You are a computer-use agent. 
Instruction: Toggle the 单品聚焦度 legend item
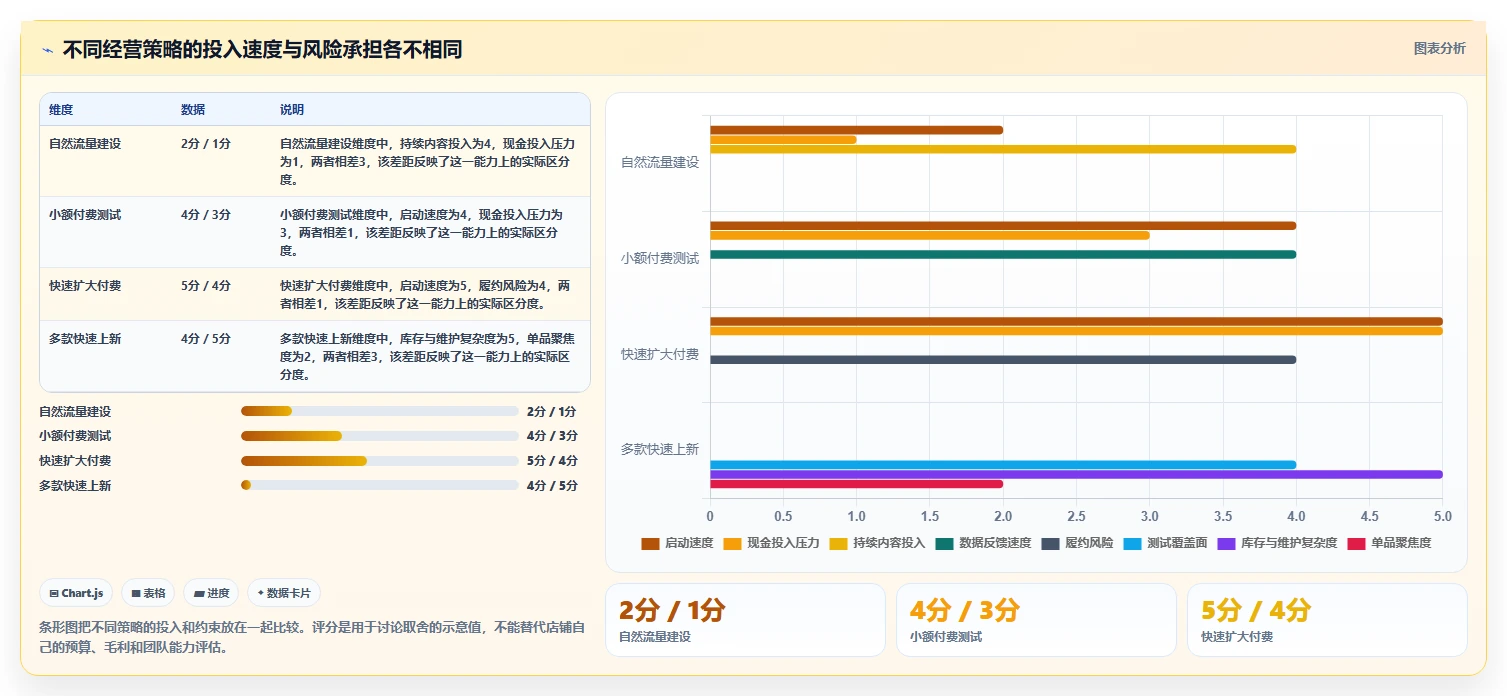pyautogui.click(x=1389, y=543)
